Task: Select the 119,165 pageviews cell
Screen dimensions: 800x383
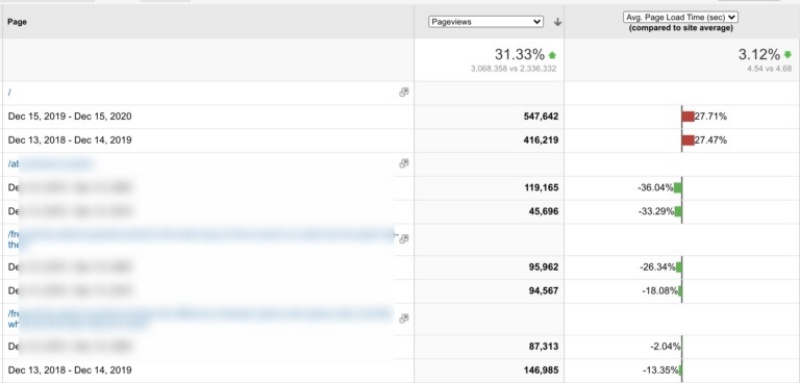Action: (x=489, y=188)
